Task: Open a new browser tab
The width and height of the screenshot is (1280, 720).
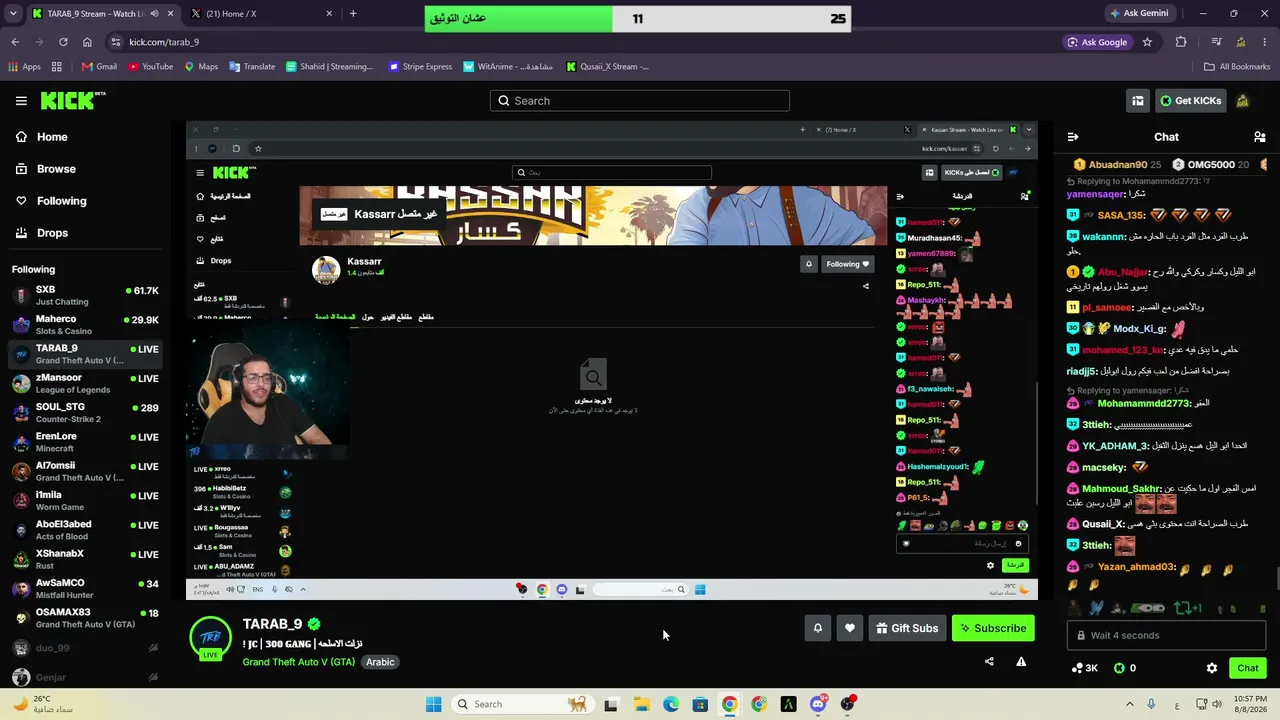Action: coord(353,14)
